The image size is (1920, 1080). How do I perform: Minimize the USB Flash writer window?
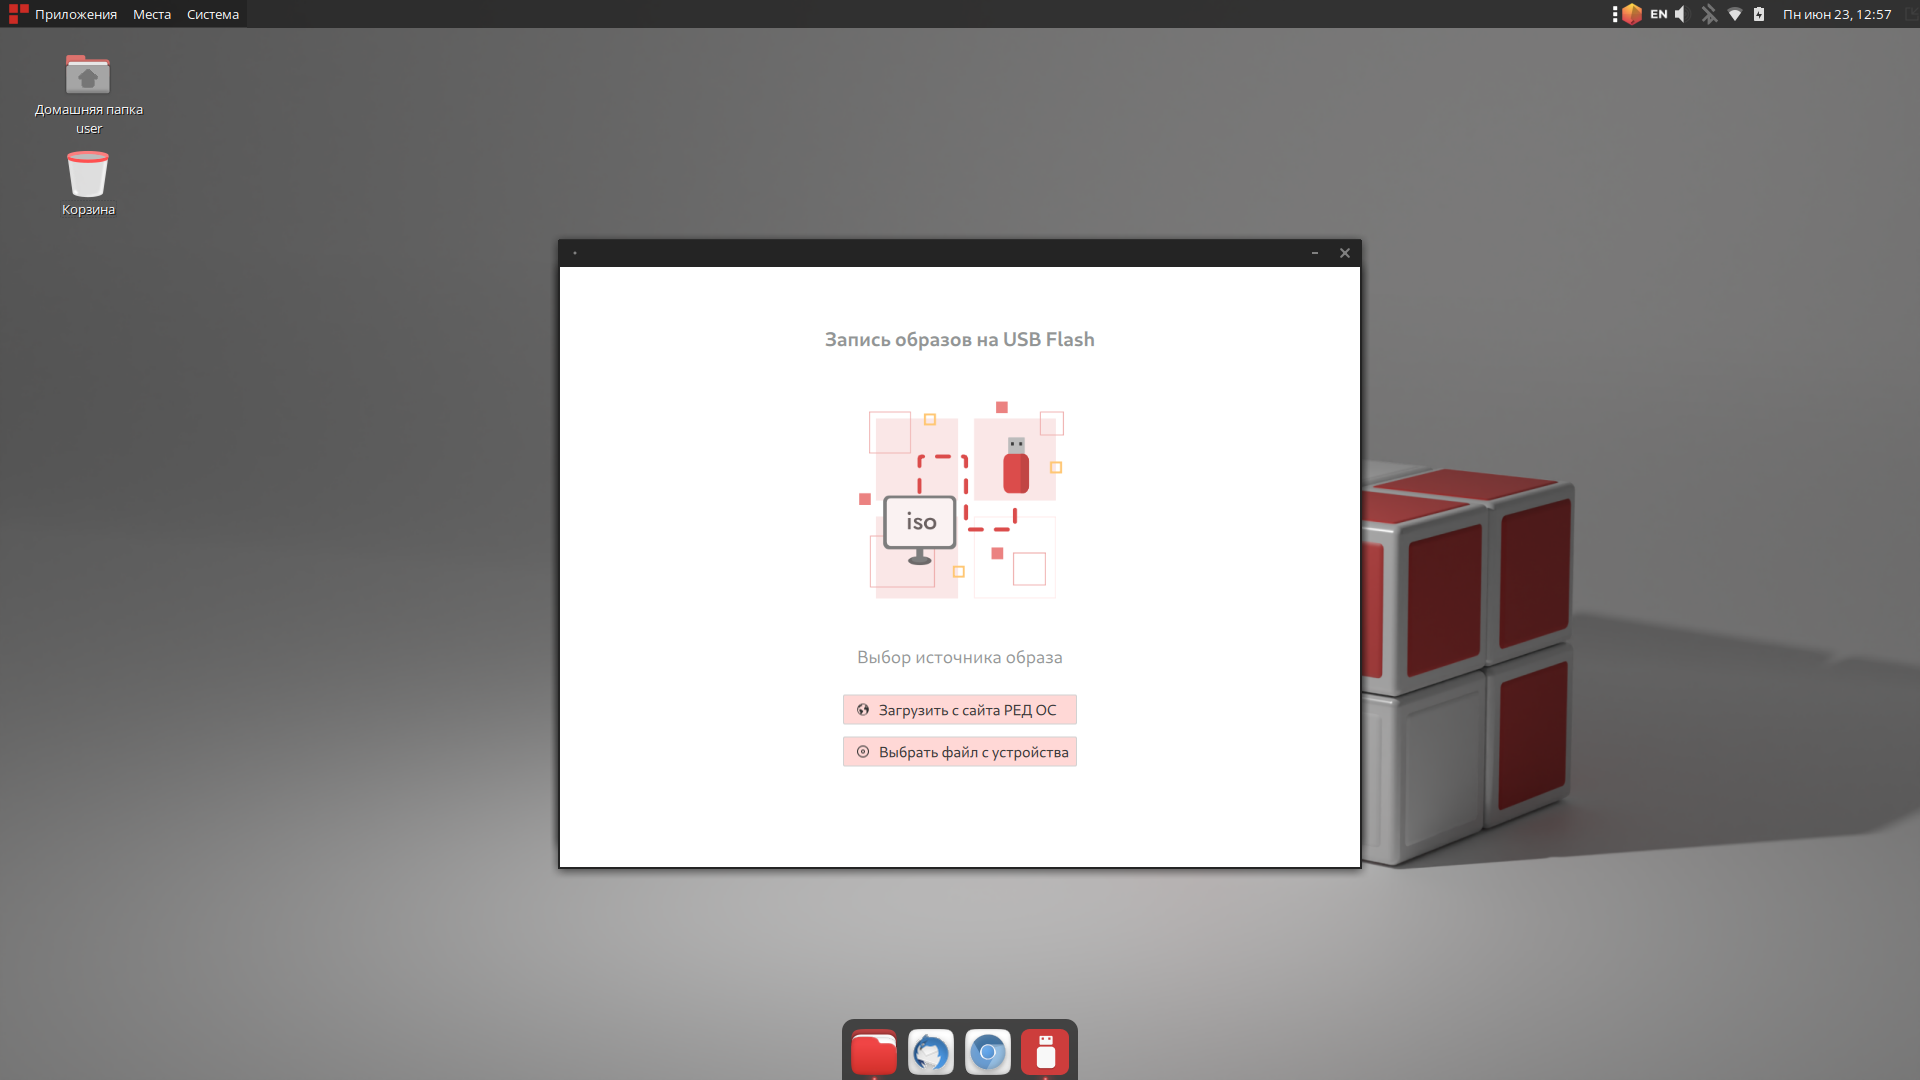pyautogui.click(x=1315, y=253)
